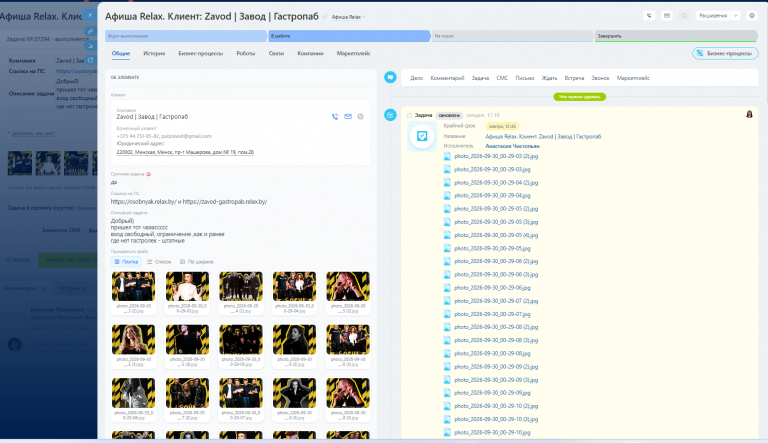The height and width of the screenshot is (443, 768).
Task: Open the Маркетплейс tab
Action: (353, 53)
